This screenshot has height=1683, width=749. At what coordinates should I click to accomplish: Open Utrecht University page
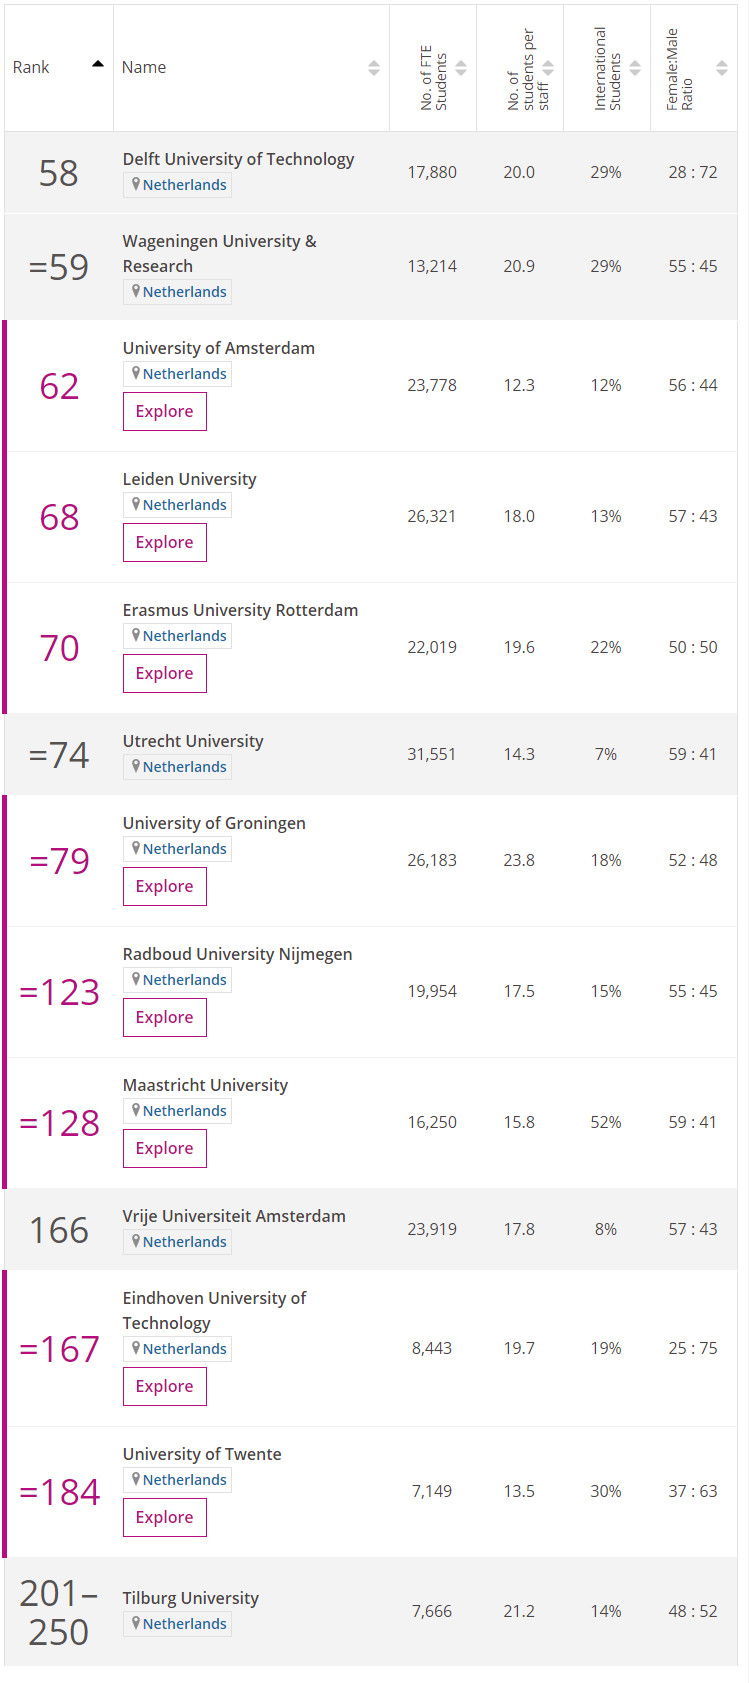click(193, 741)
